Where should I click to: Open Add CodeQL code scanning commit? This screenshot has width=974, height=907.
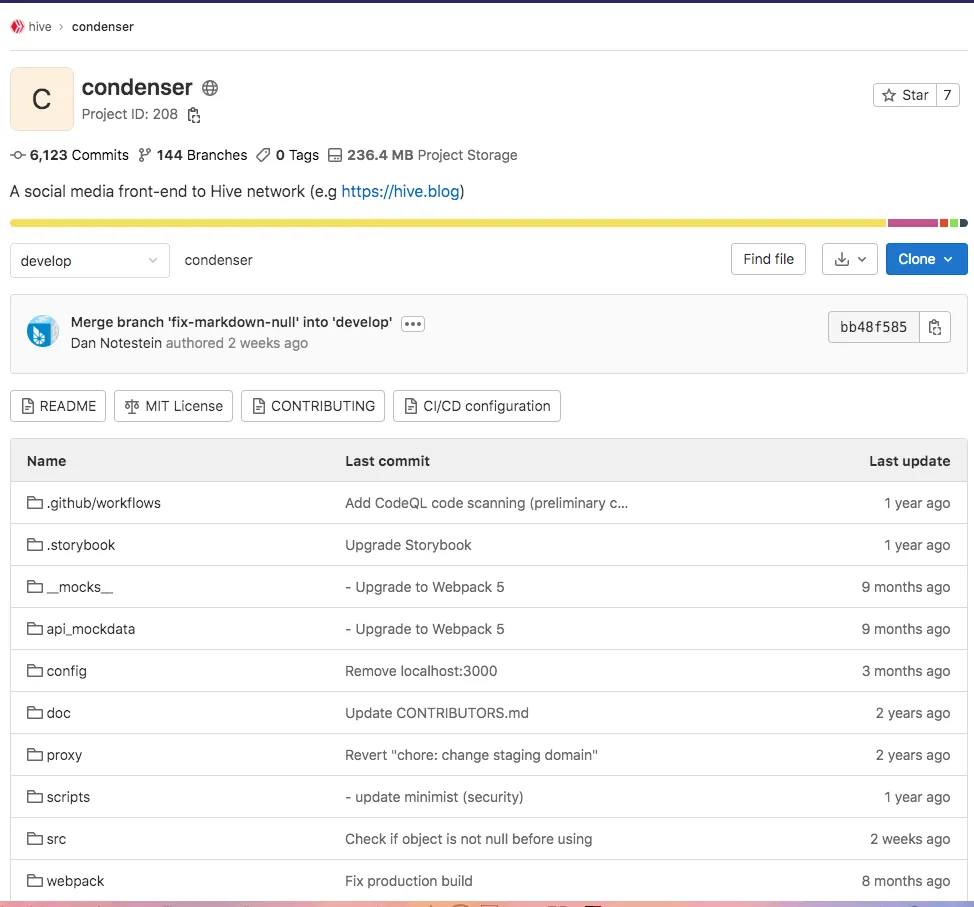[486, 503]
